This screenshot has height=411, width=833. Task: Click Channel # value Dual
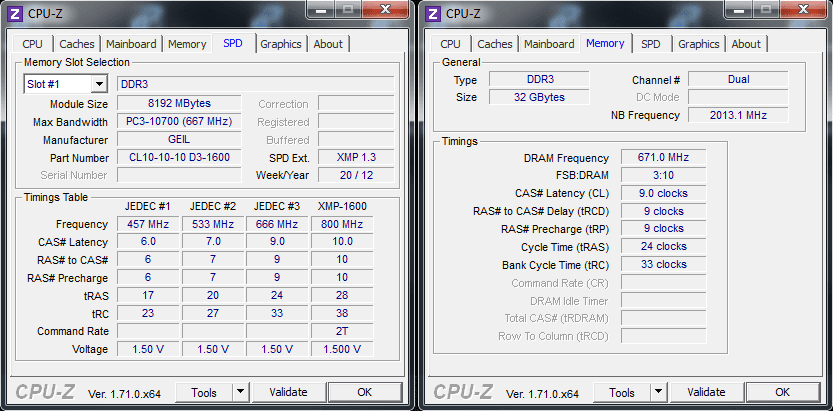click(738, 79)
